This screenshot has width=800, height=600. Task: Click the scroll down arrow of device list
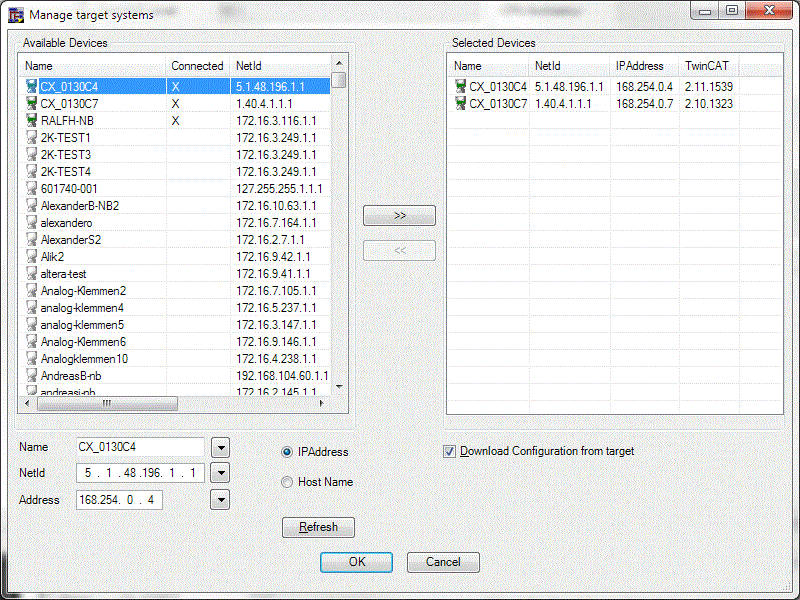pos(339,387)
